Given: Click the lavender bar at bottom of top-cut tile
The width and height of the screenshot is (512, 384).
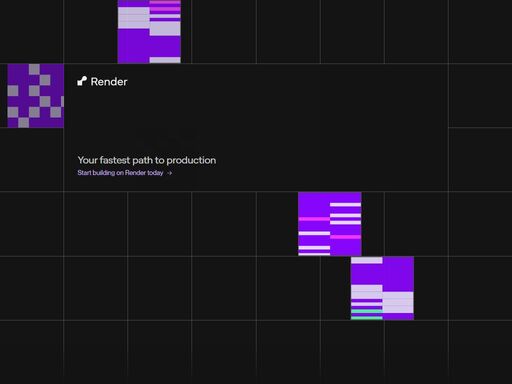Looking at the screenshot, I should [x=165, y=60].
